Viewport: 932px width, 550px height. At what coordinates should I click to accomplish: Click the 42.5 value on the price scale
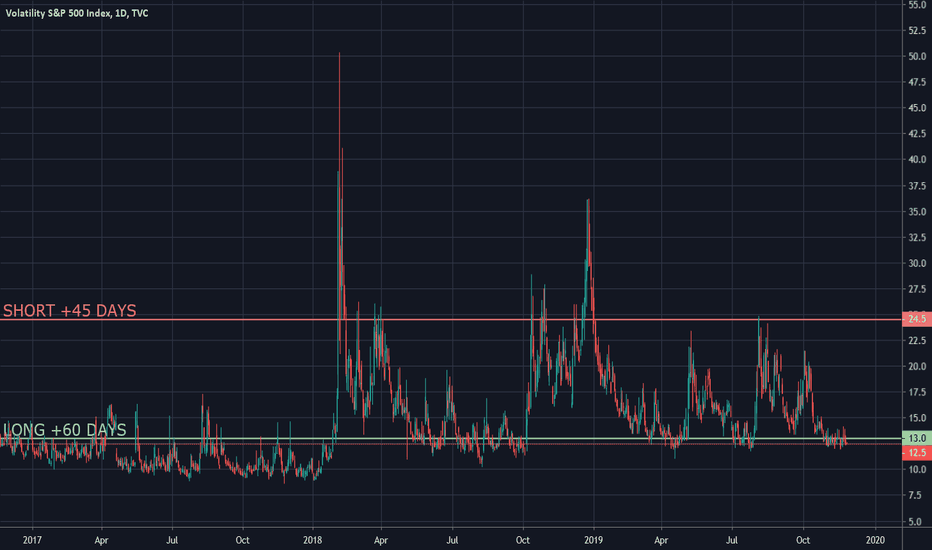click(917, 134)
